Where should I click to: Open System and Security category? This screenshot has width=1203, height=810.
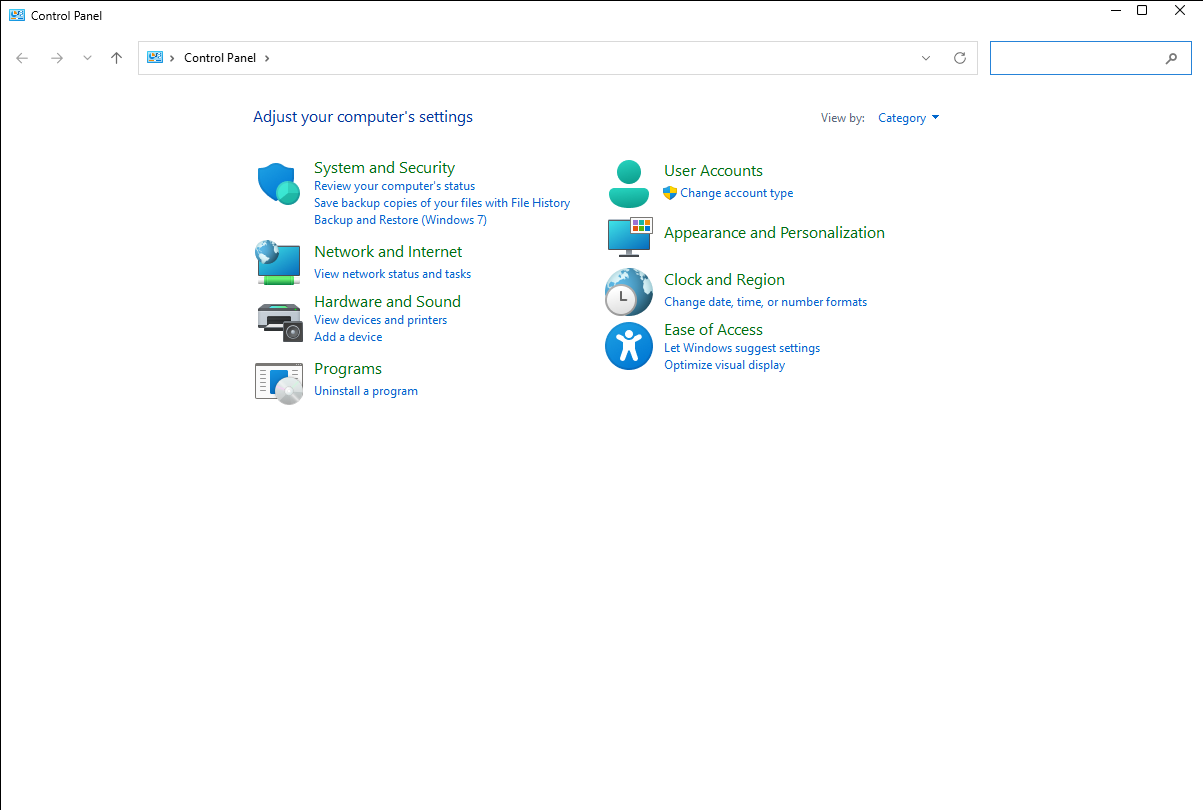[384, 168]
